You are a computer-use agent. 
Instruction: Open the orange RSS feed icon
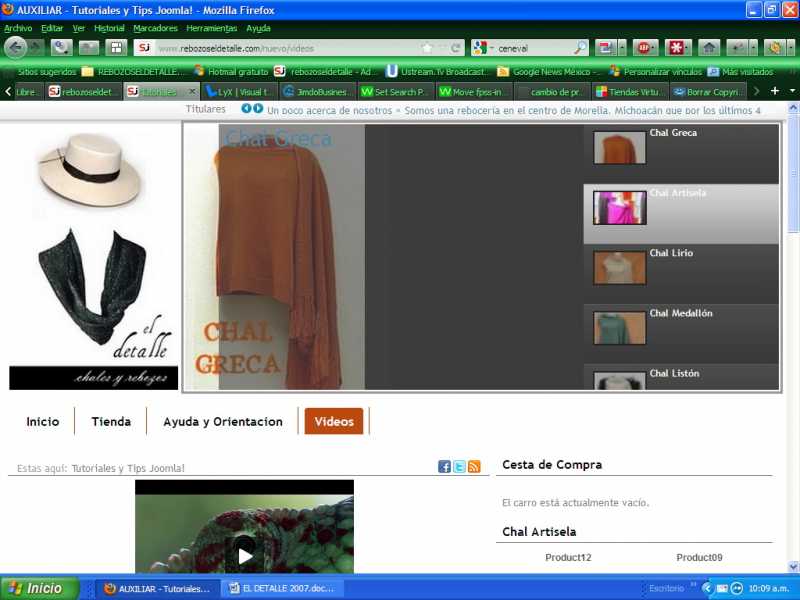474,466
